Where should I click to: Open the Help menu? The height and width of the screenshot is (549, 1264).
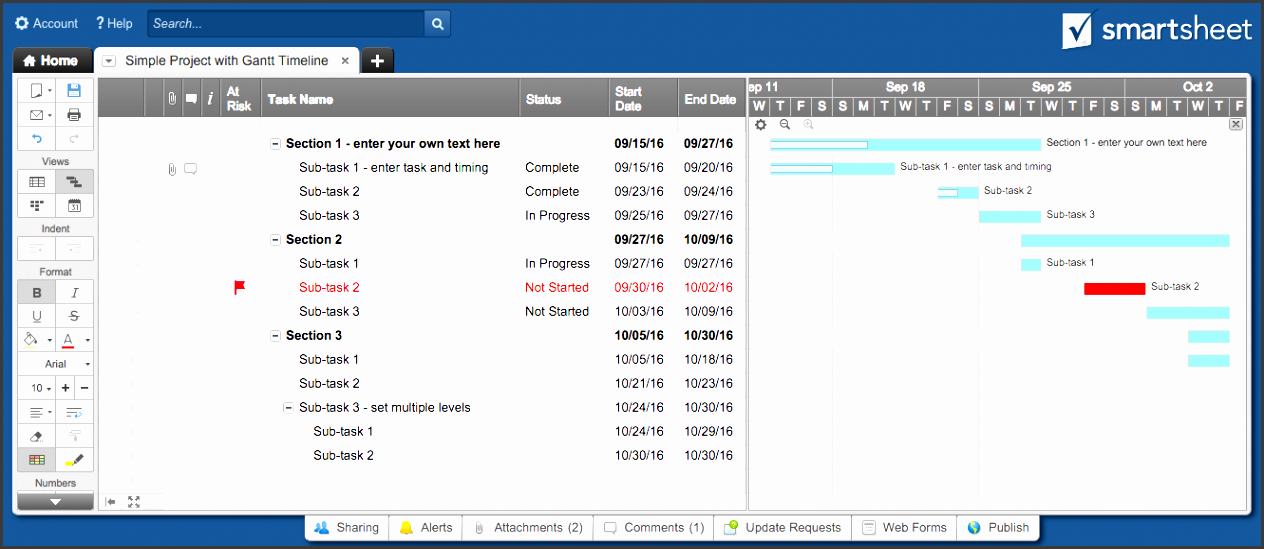pos(114,23)
